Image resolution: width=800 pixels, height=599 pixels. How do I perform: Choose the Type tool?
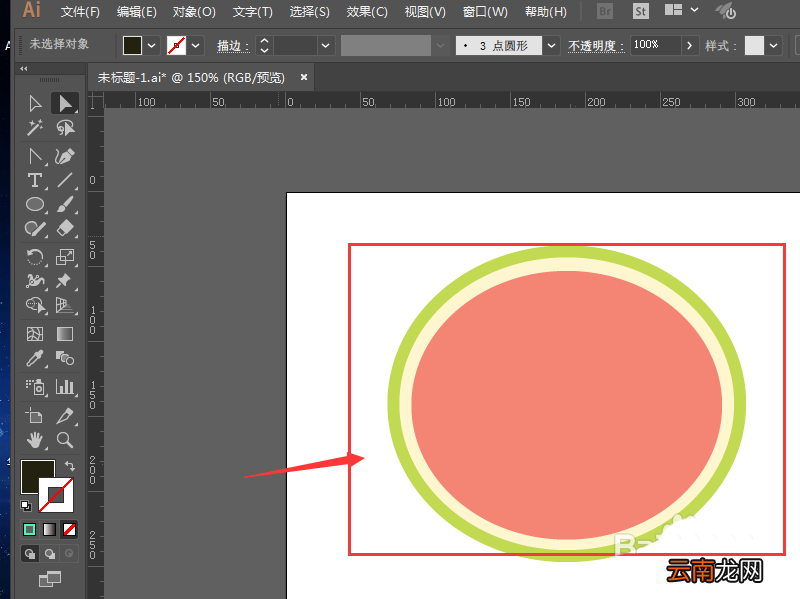(35, 180)
